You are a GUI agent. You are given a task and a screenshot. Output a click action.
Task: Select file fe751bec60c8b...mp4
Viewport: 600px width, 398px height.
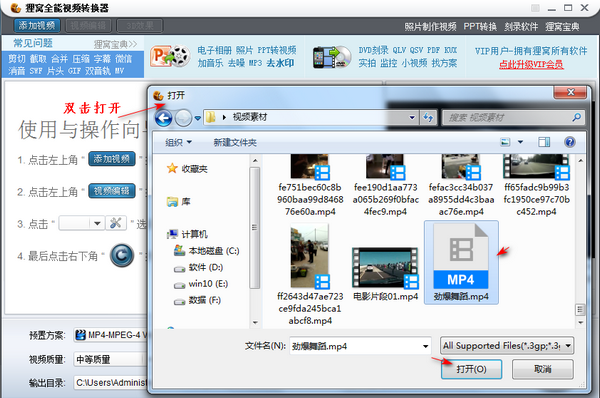(x=310, y=186)
